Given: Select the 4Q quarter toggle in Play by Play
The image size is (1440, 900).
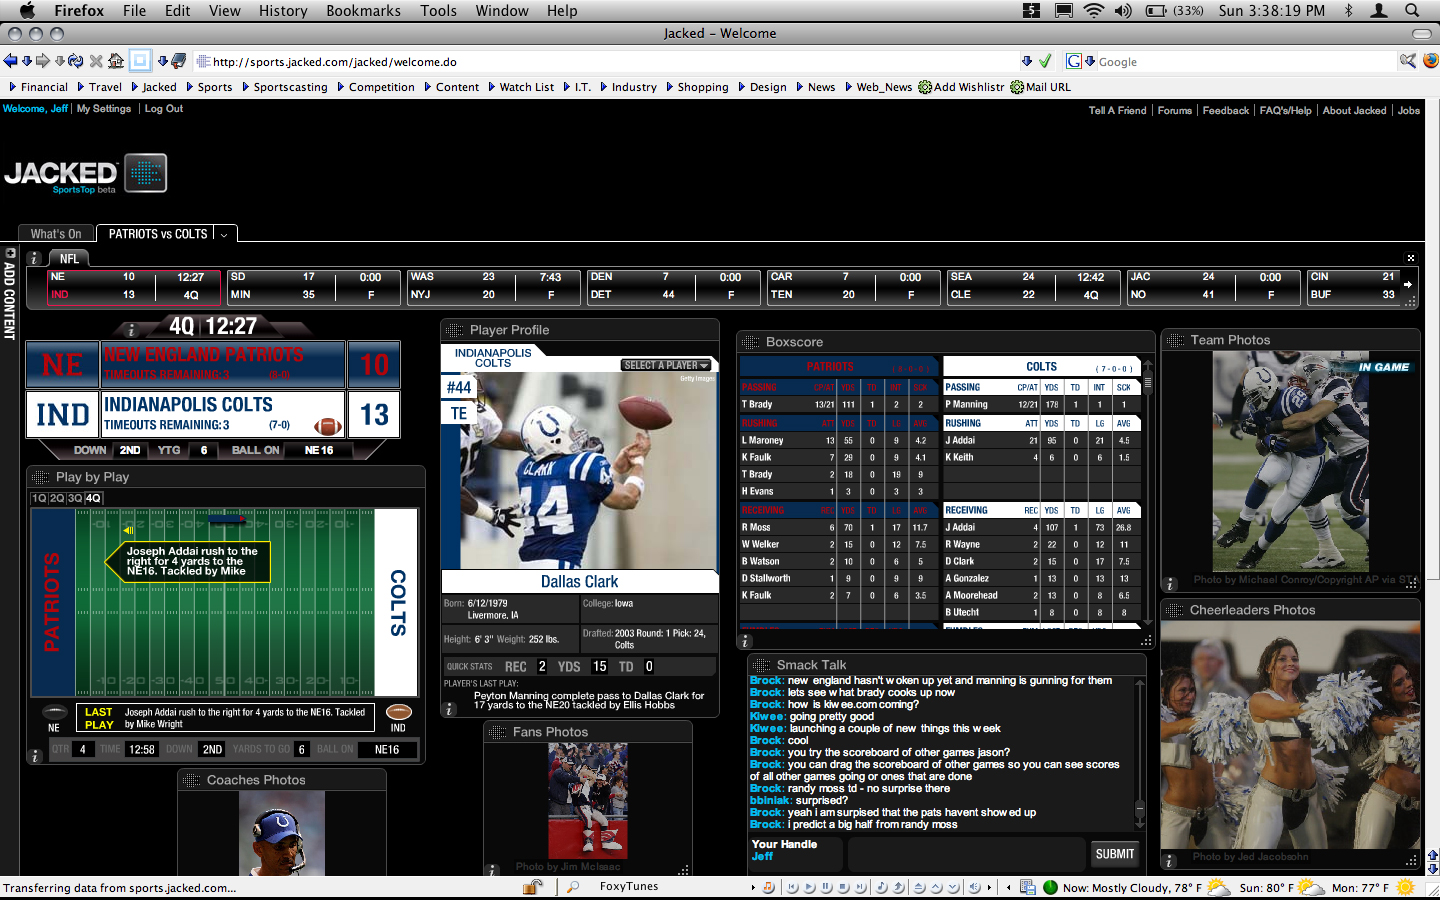Looking at the screenshot, I should [x=93, y=498].
